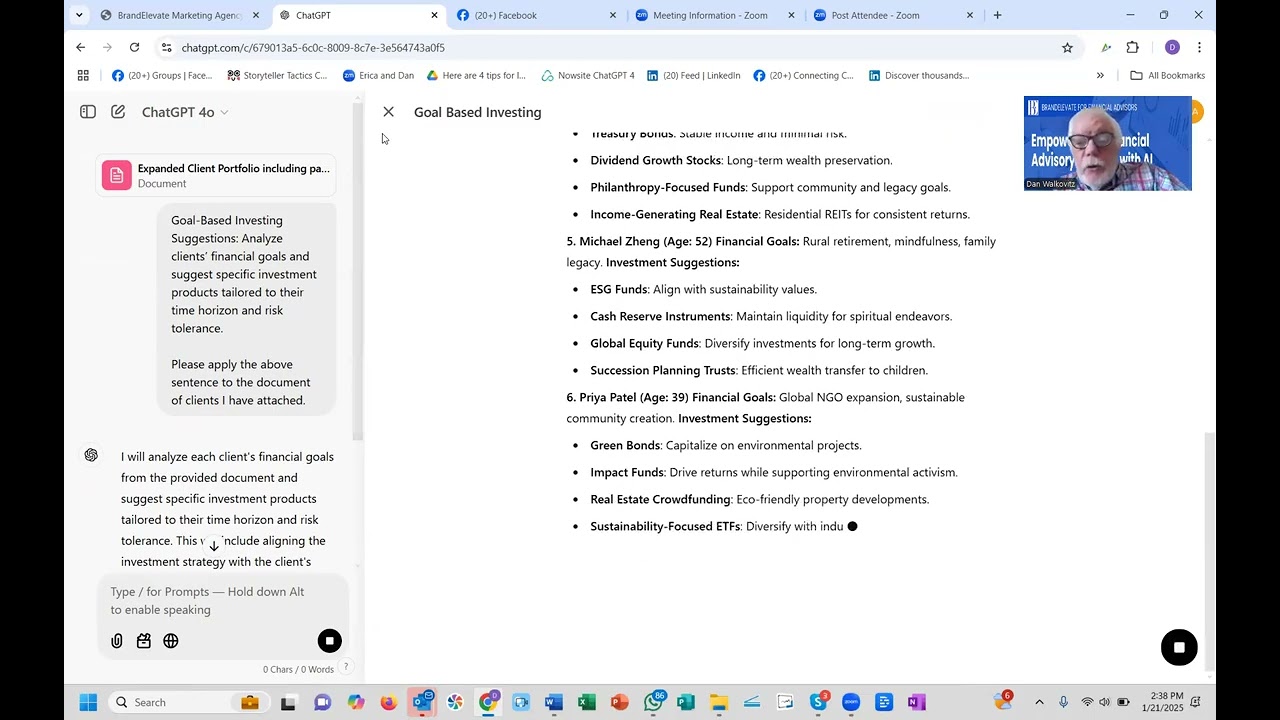This screenshot has height=720, width=1280.
Task: Open Erica and Dan bookmark
Action: point(378,75)
